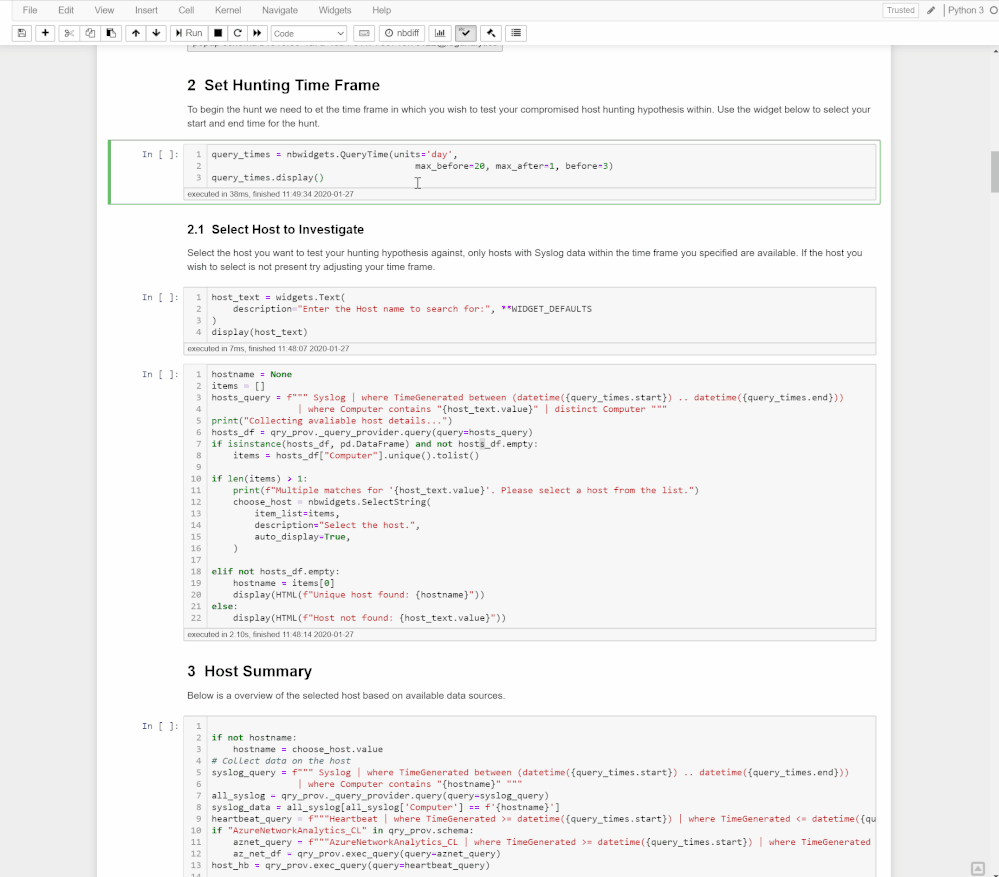999x877 pixels.
Task: Insert a new cell below with plus icon
Action: tap(45, 33)
